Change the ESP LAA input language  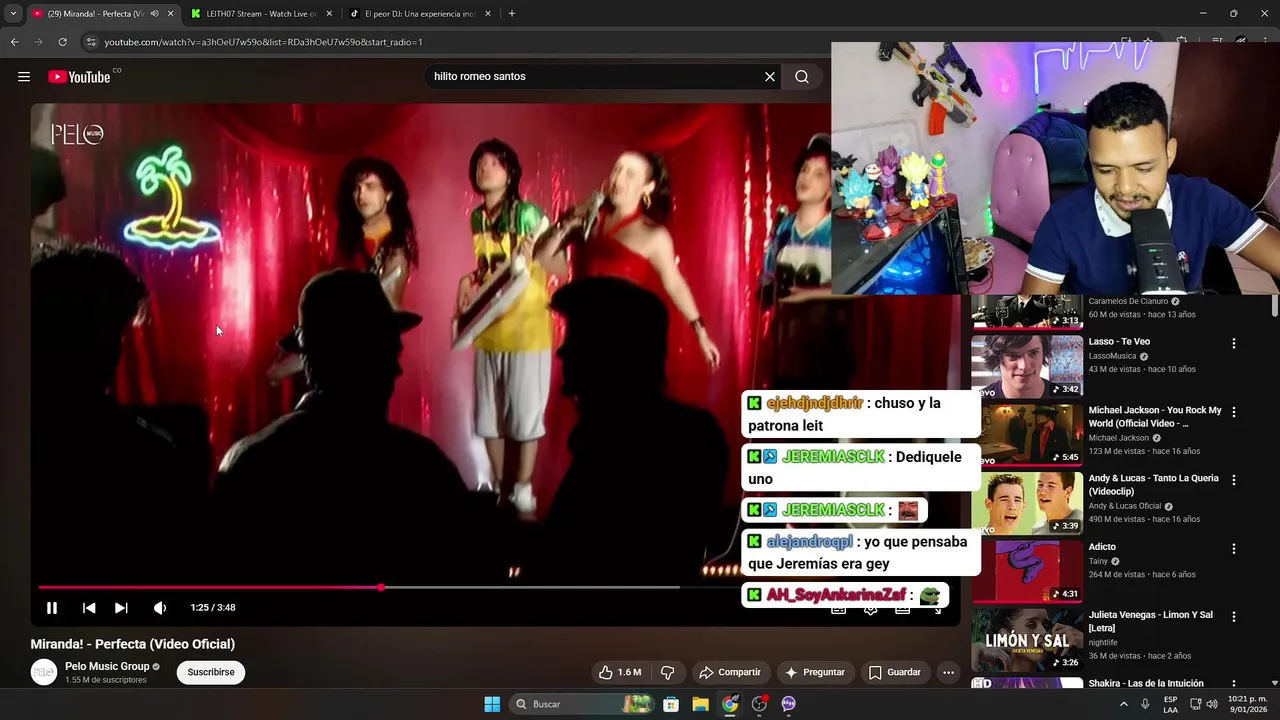[1170, 704]
